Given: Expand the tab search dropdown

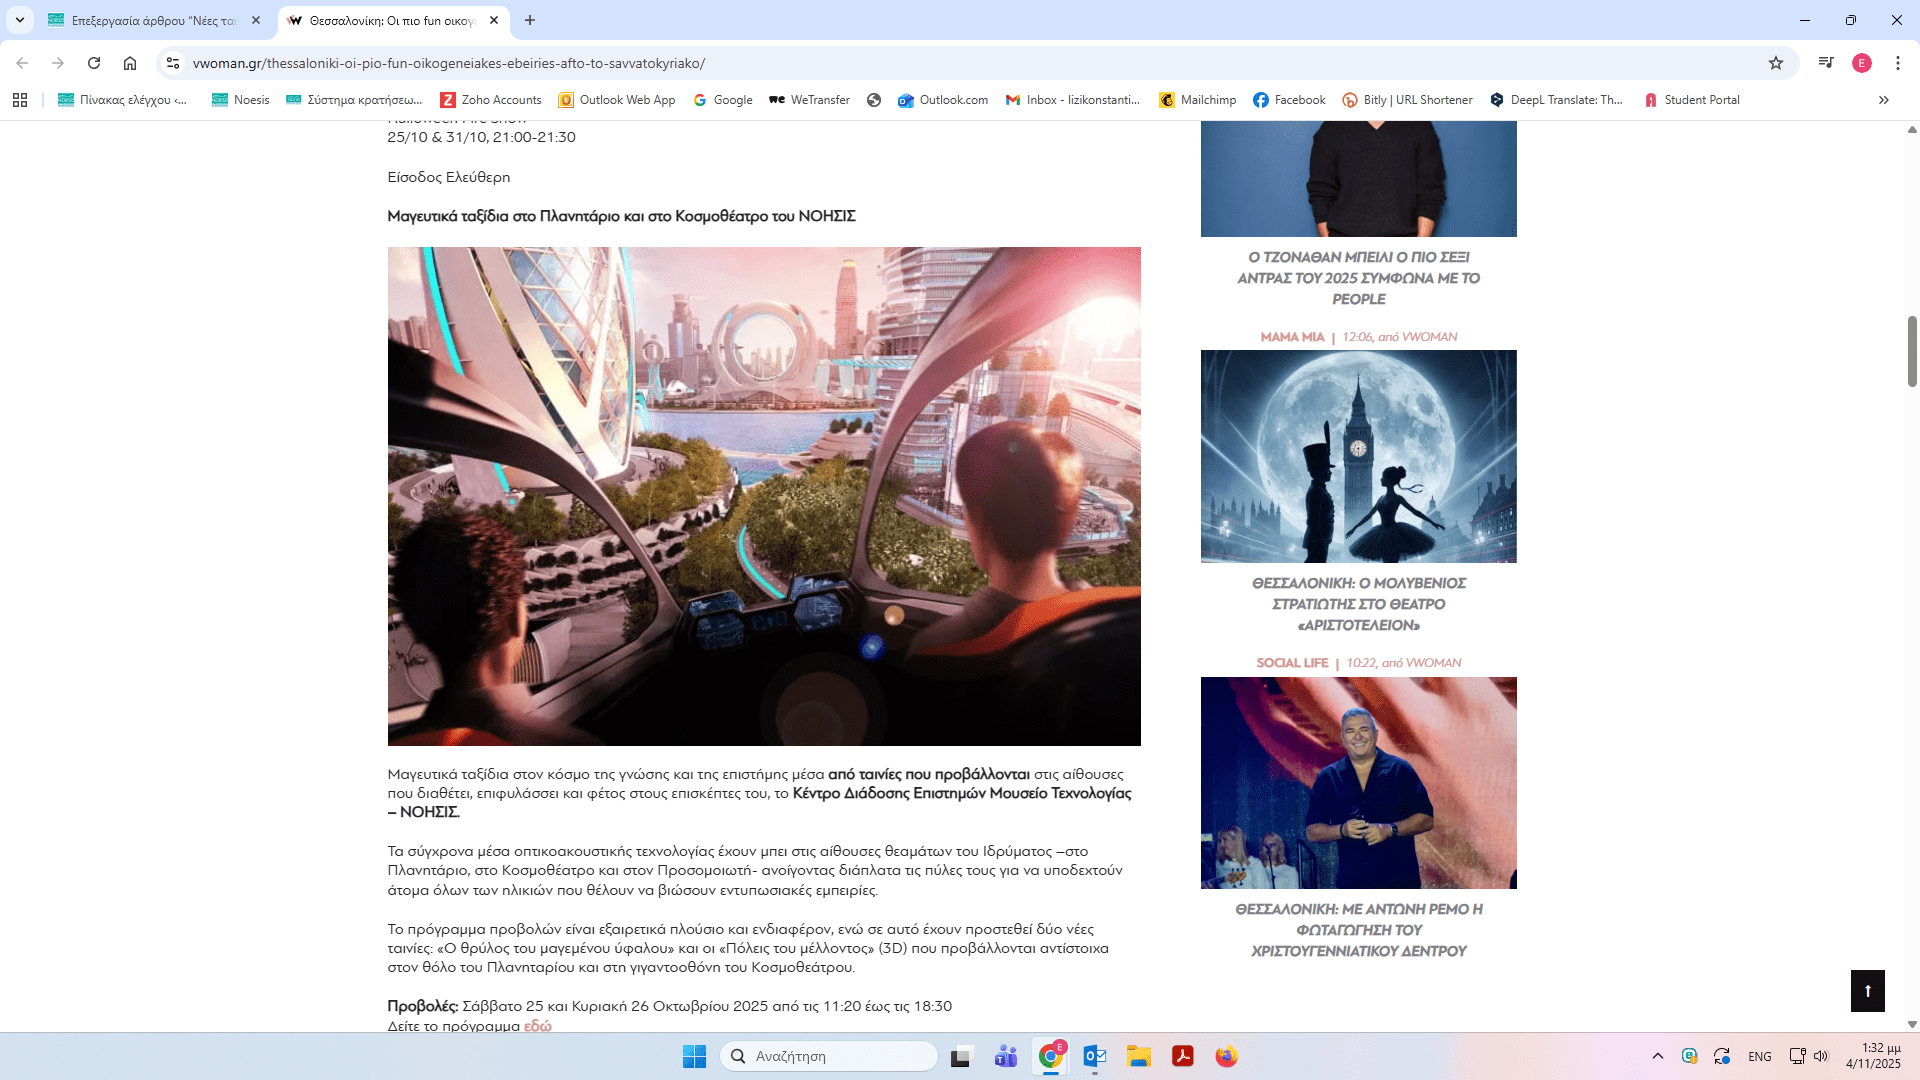Looking at the screenshot, I should click(20, 20).
